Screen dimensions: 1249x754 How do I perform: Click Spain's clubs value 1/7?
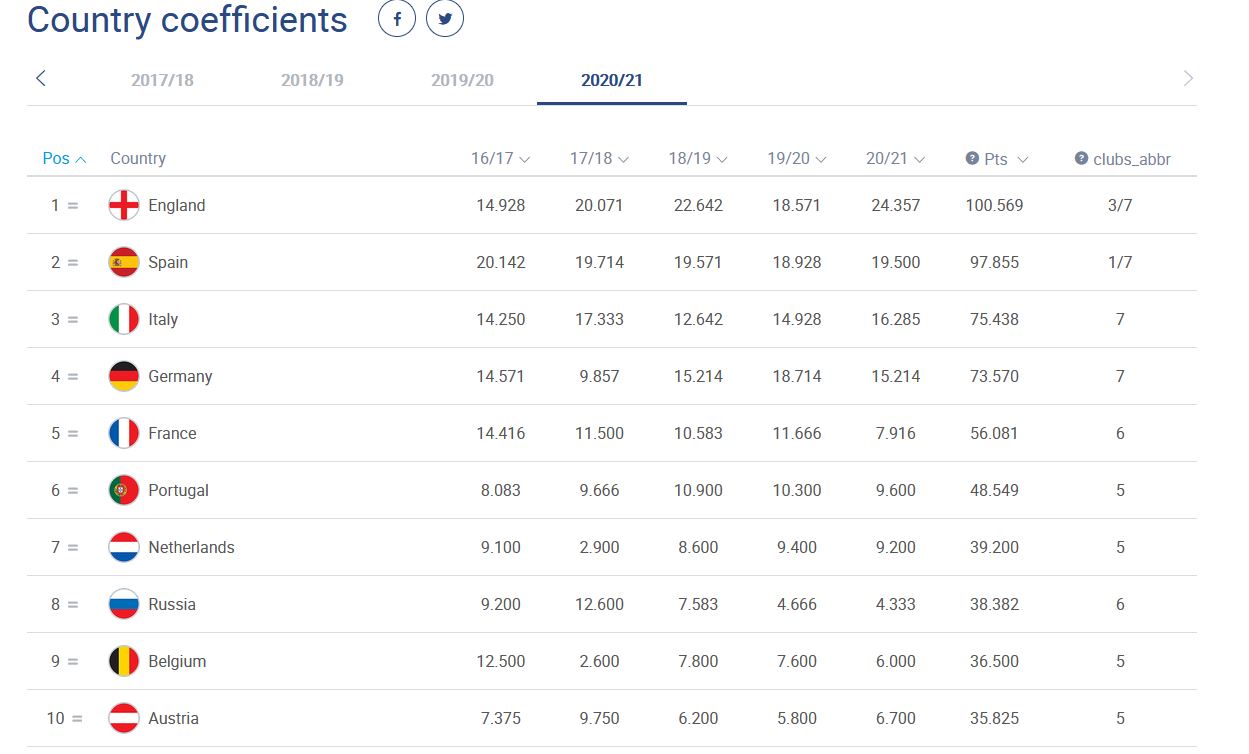[x=1120, y=262]
